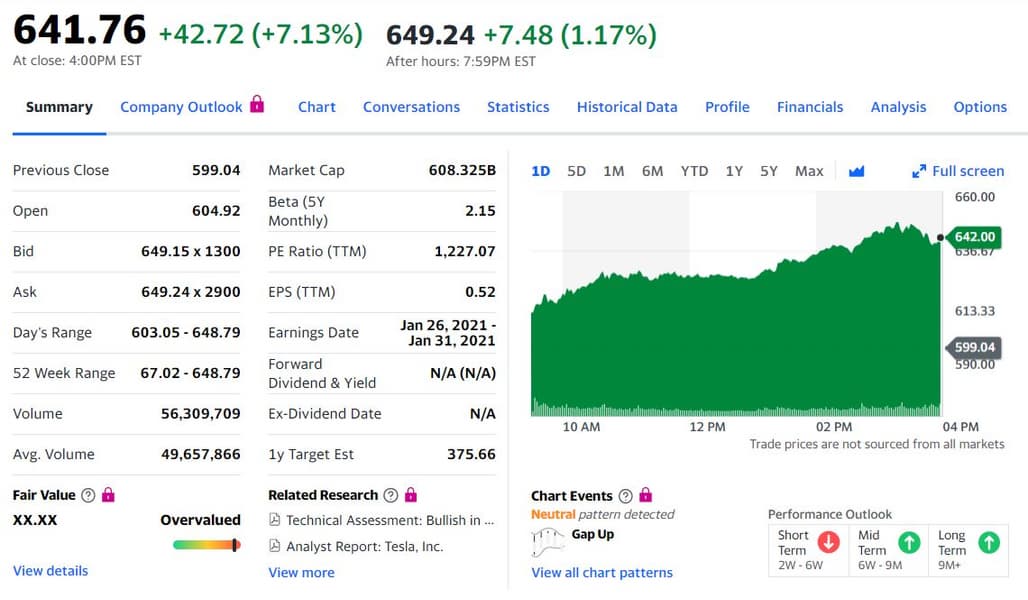Switch chart range to YTD
The image size is (1028, 600).
694,171
